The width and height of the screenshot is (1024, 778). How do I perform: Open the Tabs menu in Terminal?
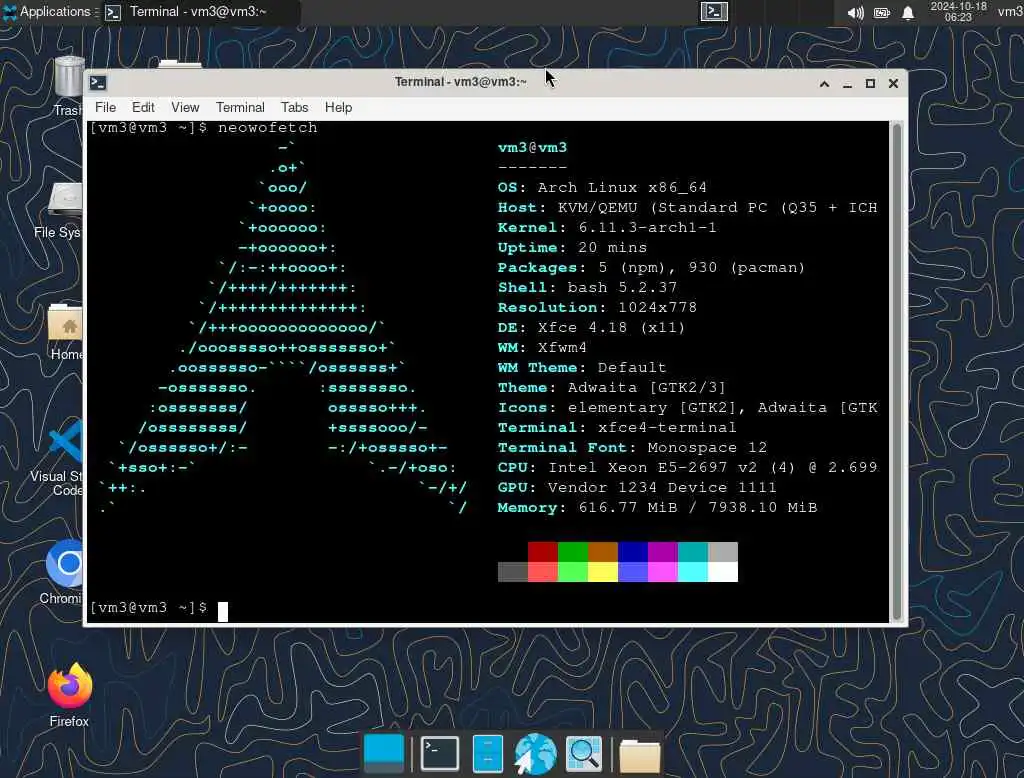tap(295, 107)
